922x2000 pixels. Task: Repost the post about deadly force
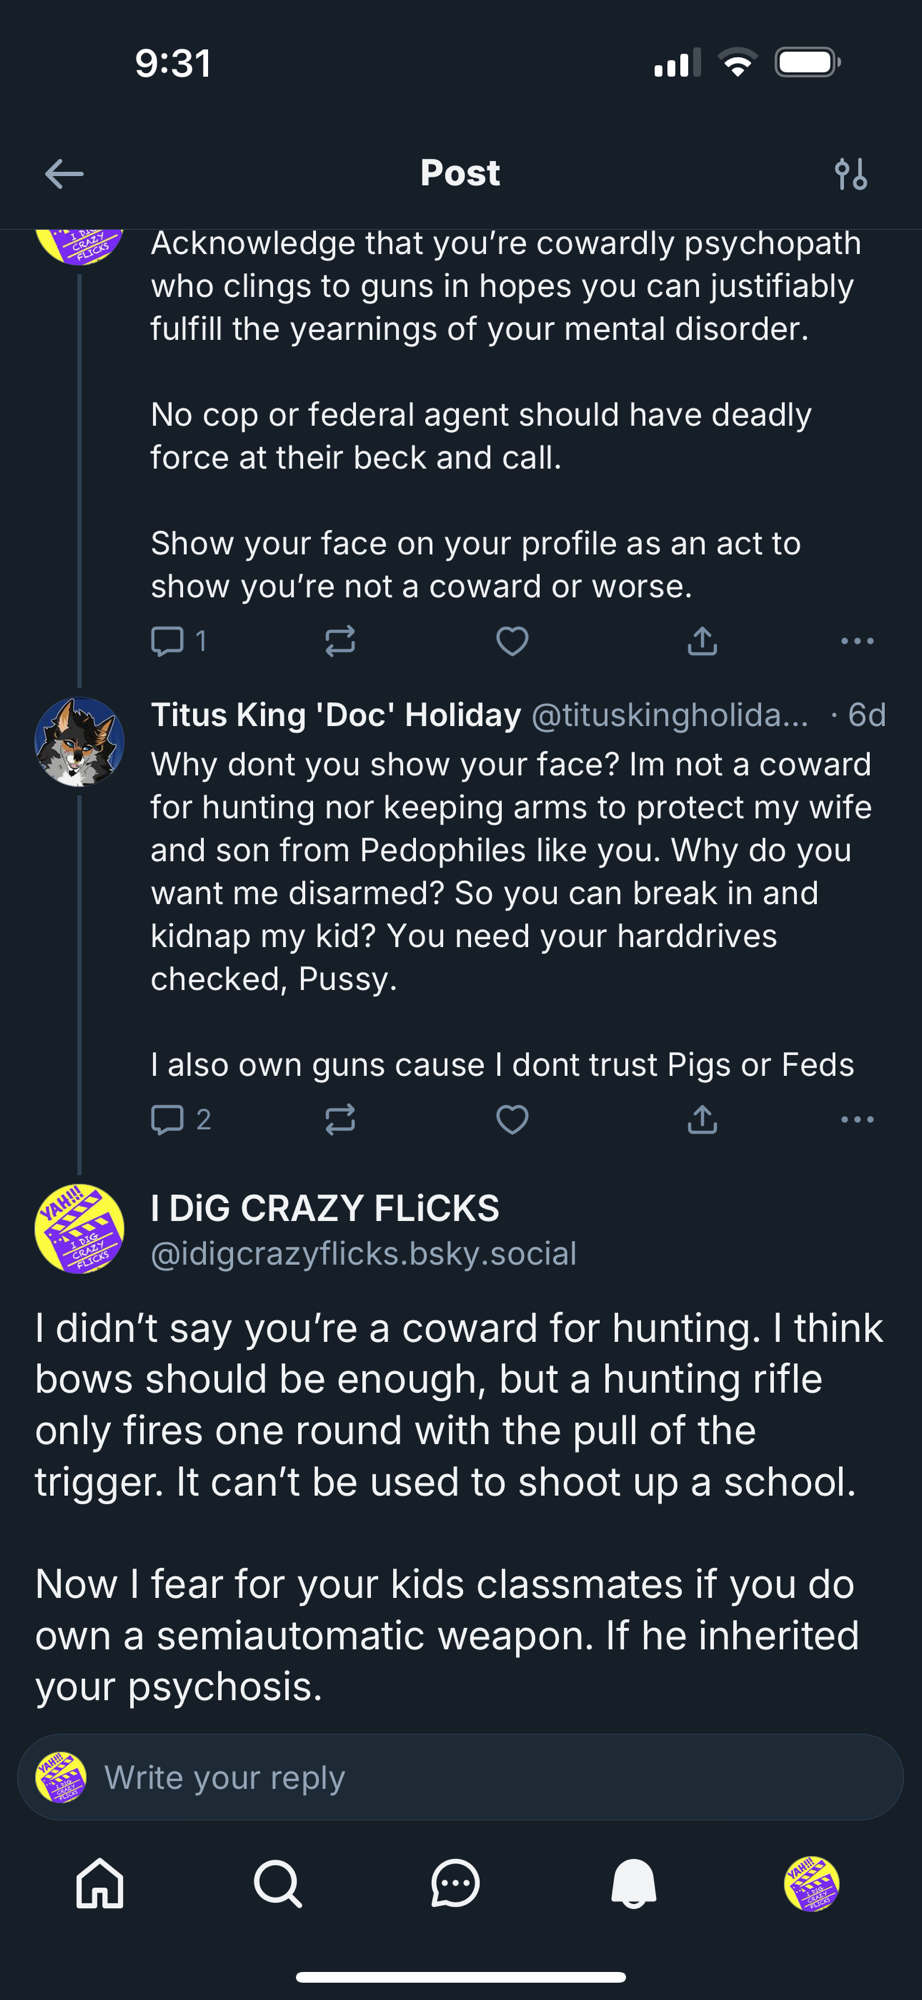pyautogui.click(x=340, y=641)
